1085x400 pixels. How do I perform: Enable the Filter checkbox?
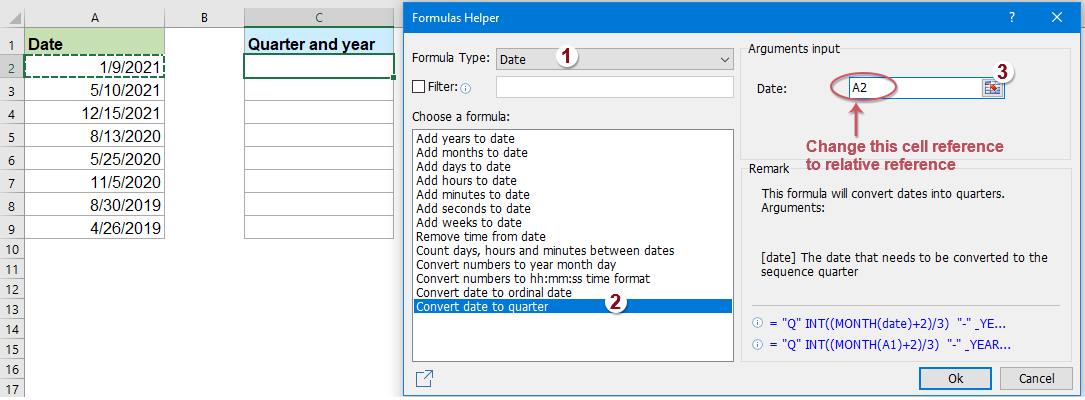point(419,87)
